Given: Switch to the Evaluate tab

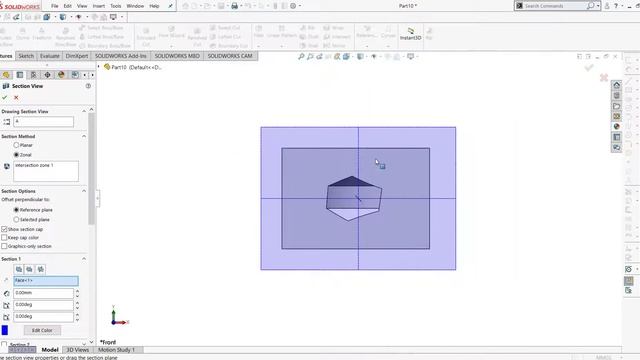Looking at the screenshot, I should click(50, 56).
